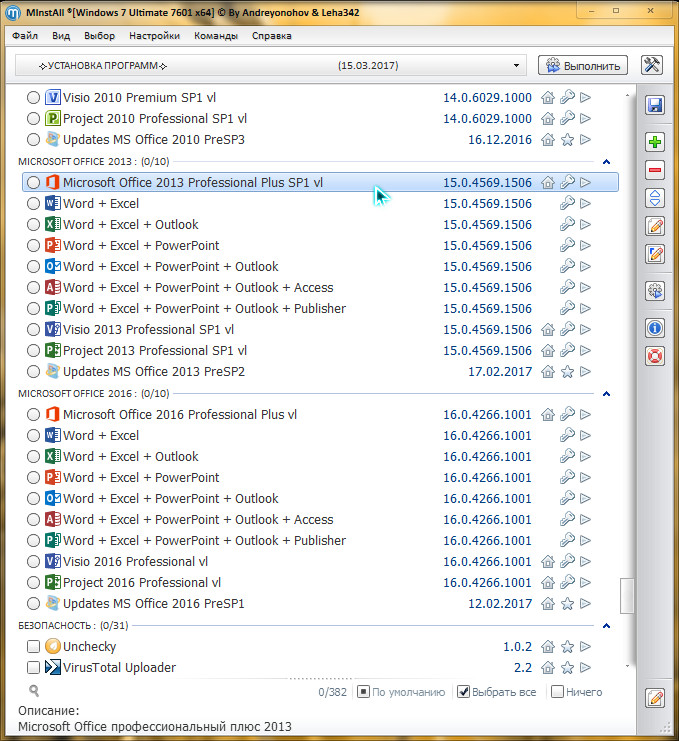679x741 pixels.
Task: Click the blue info icon in sidebar
Action: (655, 327)
